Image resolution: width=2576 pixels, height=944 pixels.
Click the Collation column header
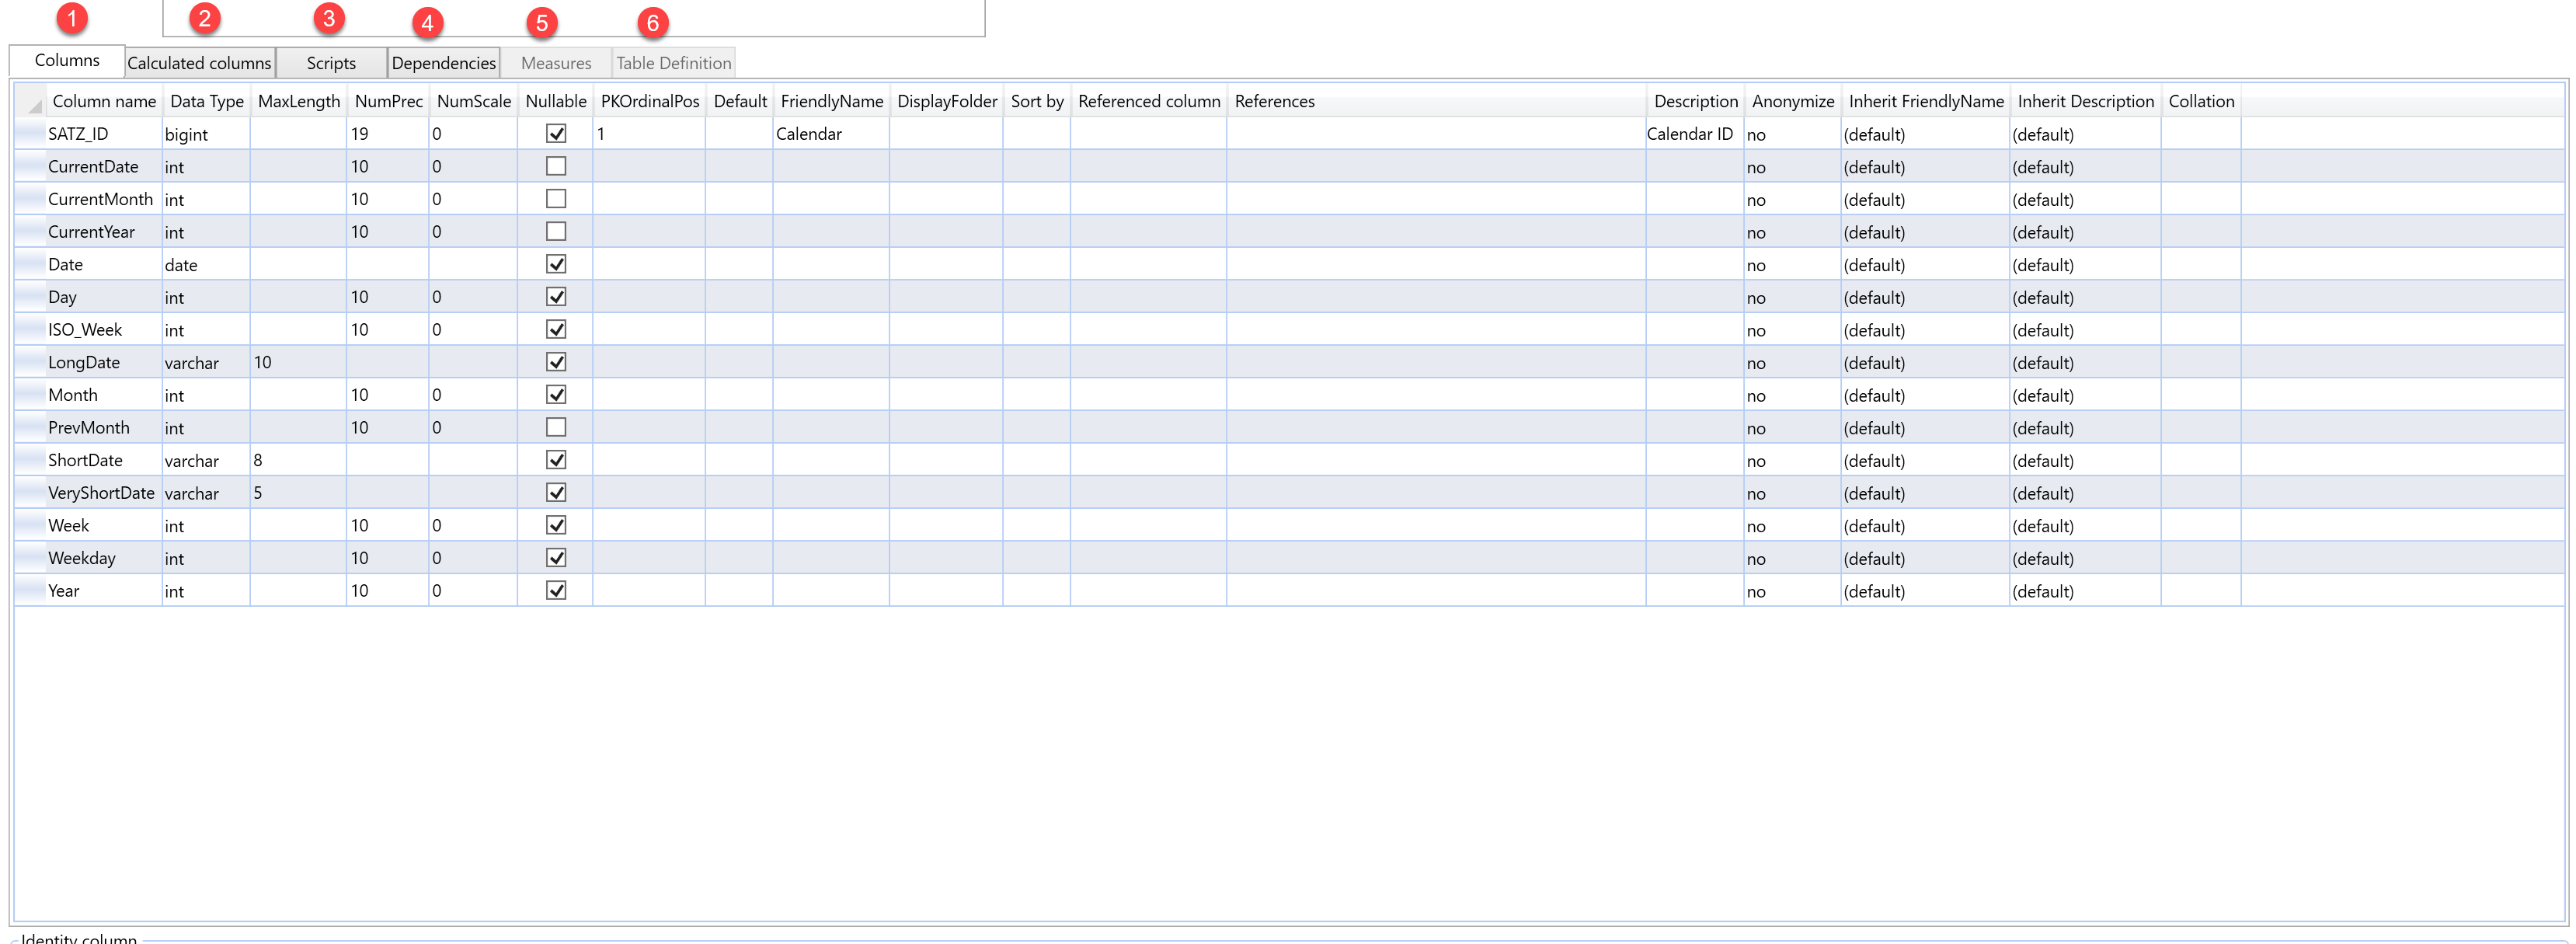pos(2200,101)
